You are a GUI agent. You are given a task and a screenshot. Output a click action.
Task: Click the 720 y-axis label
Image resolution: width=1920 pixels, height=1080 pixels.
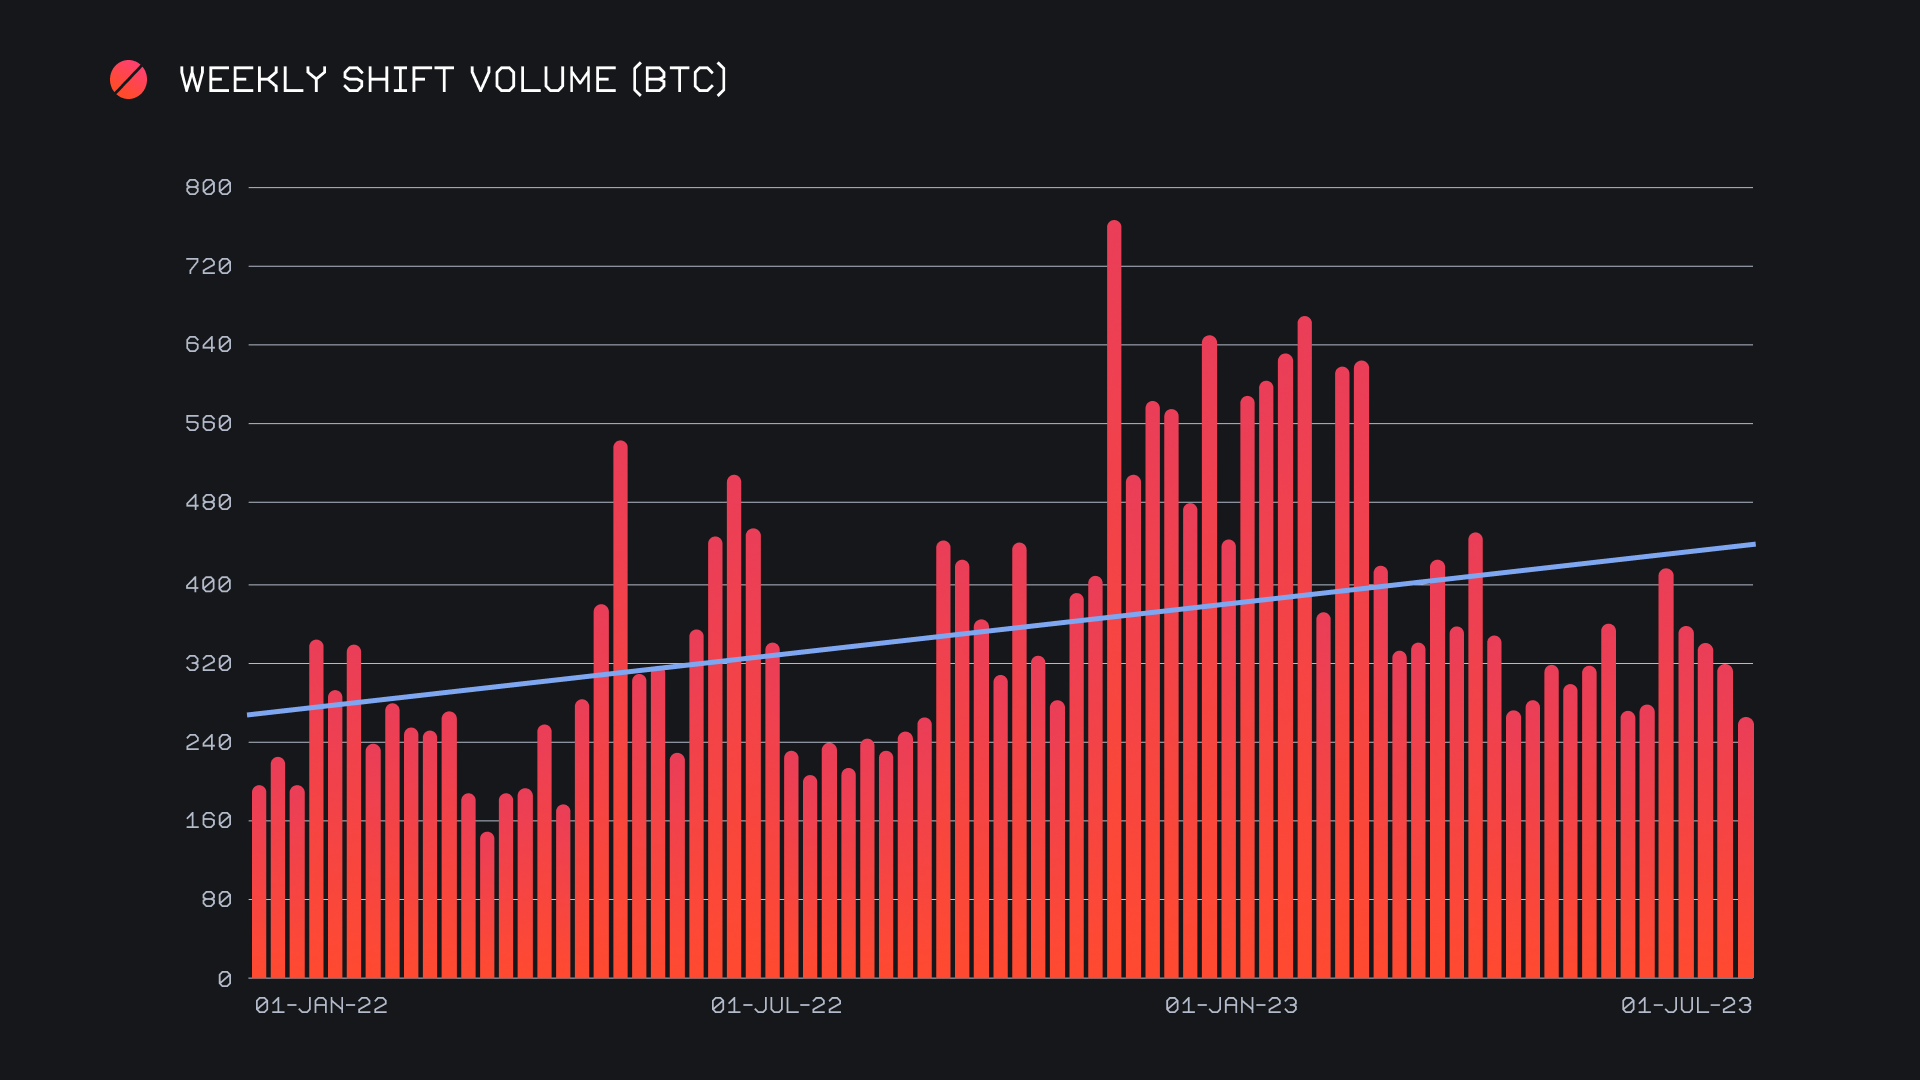[208, 267]
